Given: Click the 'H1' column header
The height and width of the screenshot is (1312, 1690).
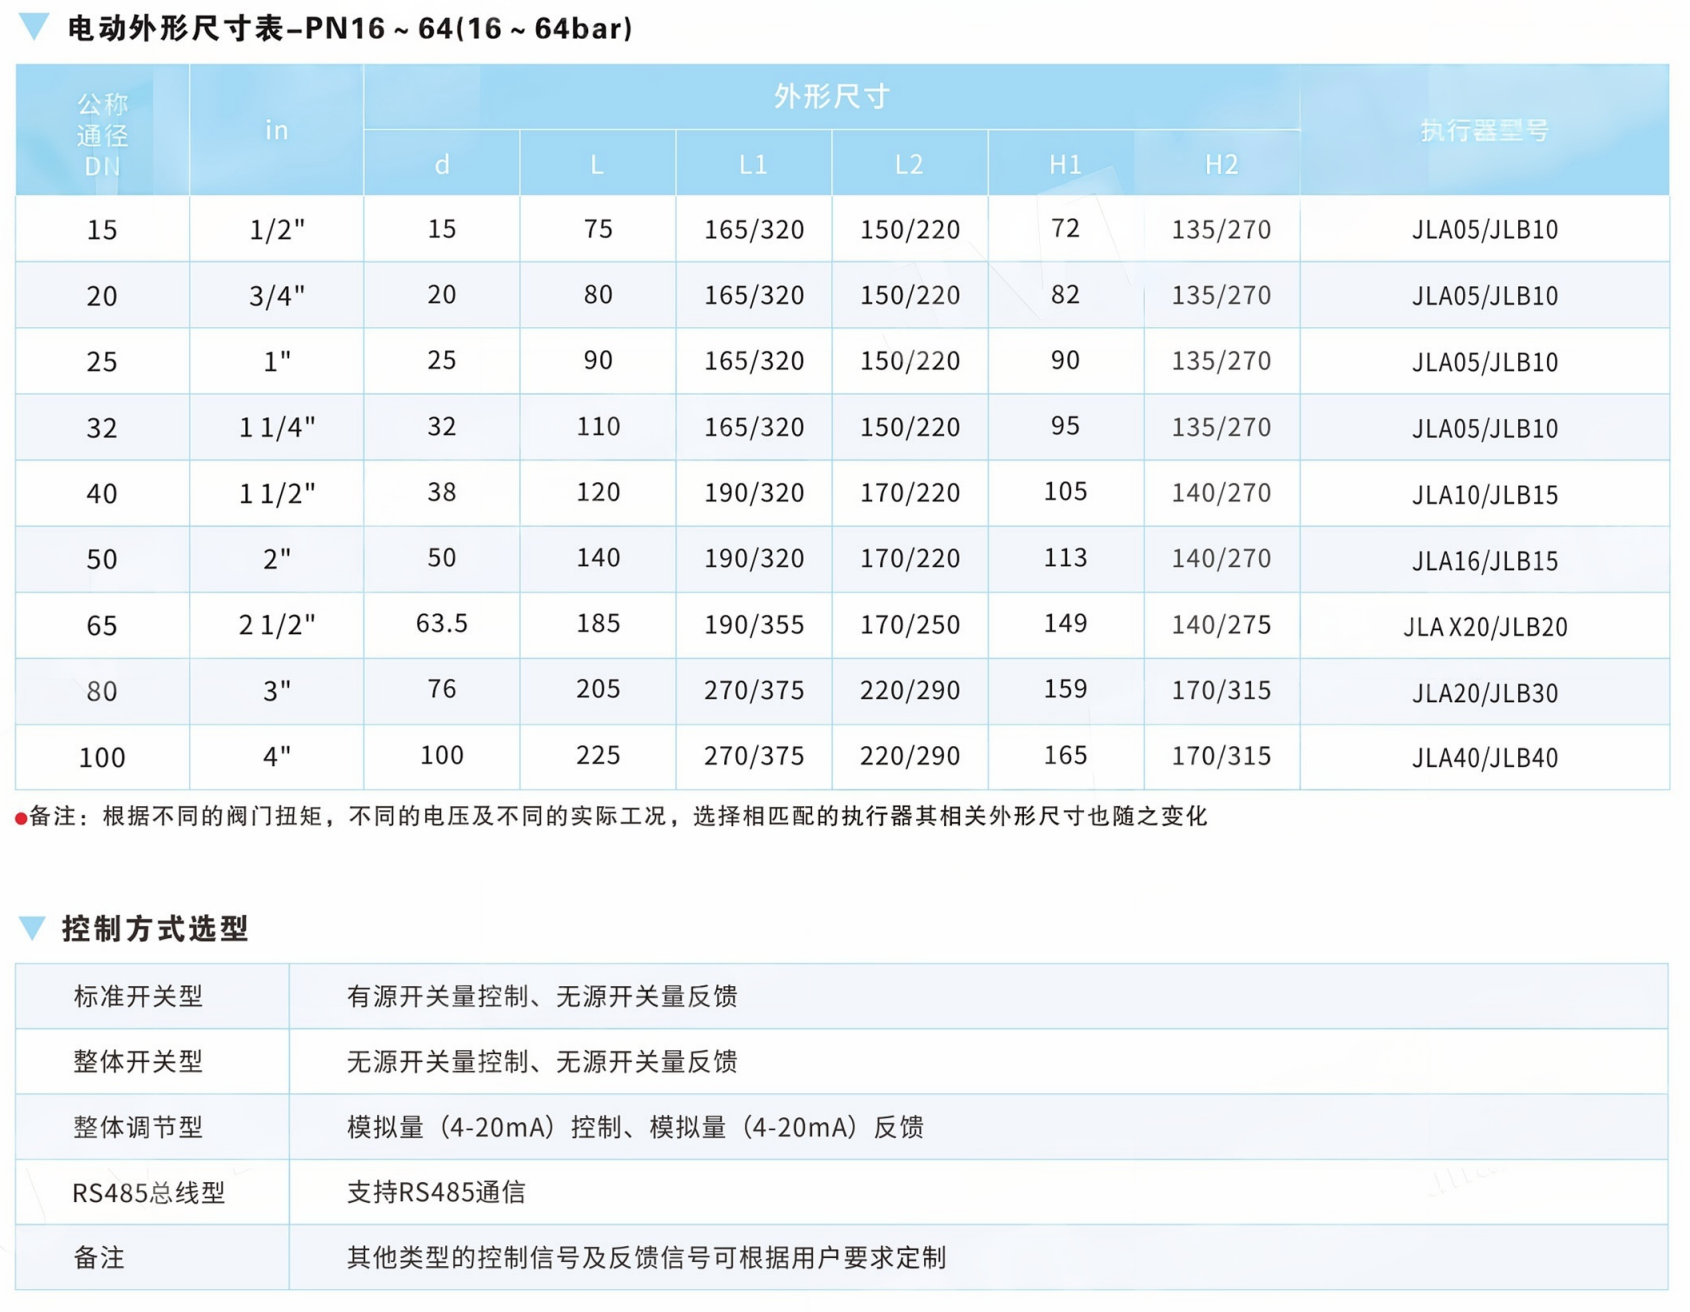Looking at the screenshot, I should (x=1066, y=164).
